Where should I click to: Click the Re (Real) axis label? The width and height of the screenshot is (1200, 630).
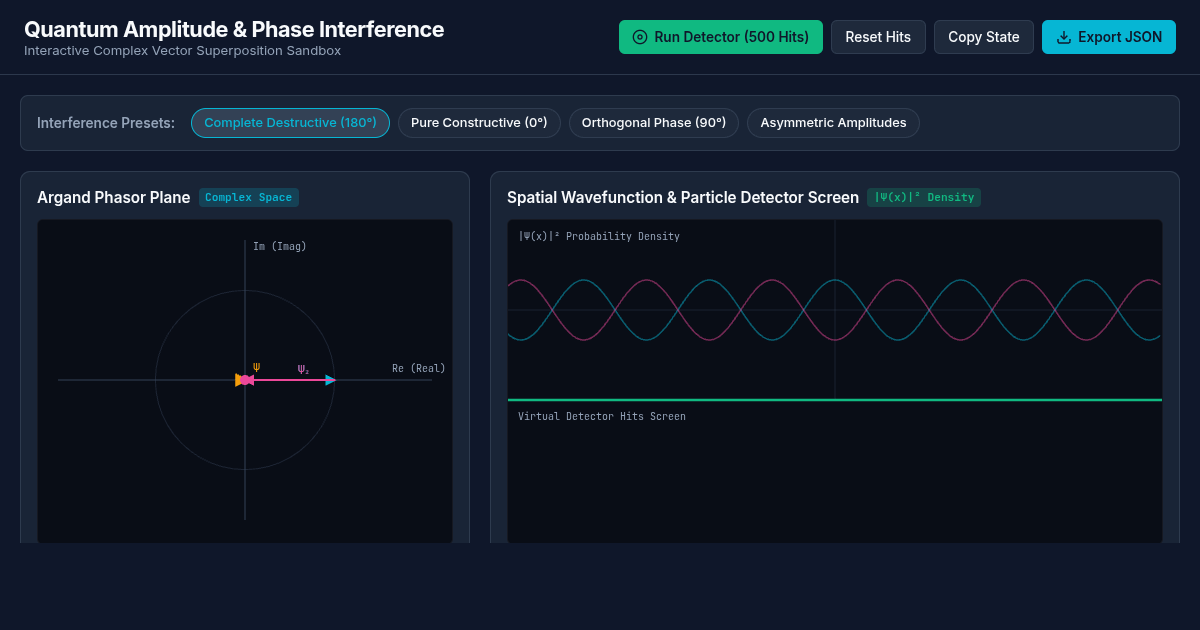pos(419,369)
